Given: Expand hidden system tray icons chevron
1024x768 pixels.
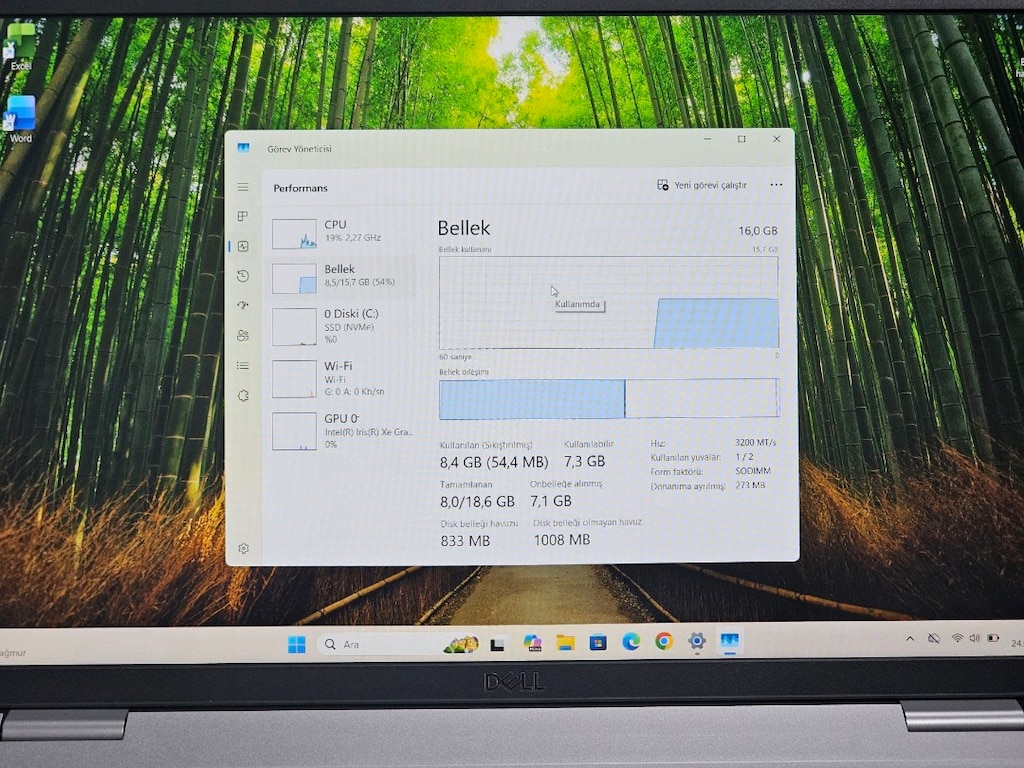Looking at the screenshot, I should (910, 639).
